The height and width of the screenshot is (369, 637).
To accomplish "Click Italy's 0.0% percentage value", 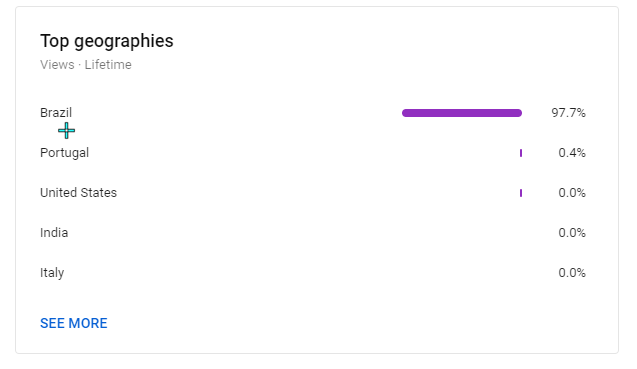I will point(572,273).
